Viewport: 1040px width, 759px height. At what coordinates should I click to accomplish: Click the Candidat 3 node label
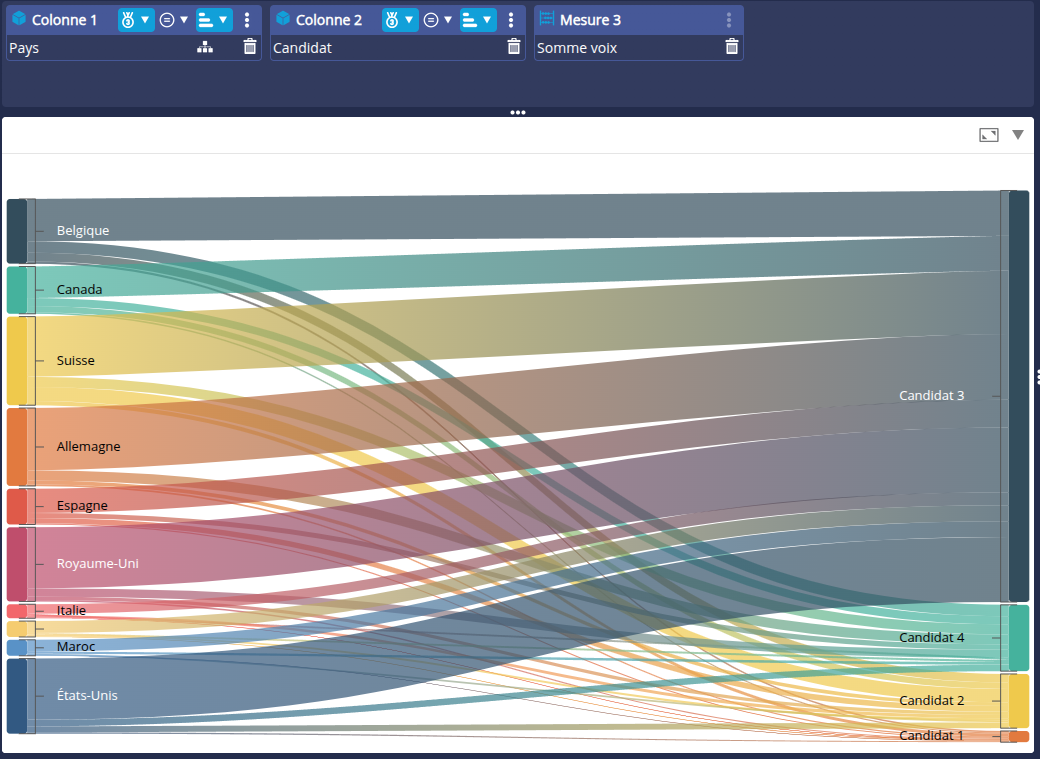click(931, 396)
